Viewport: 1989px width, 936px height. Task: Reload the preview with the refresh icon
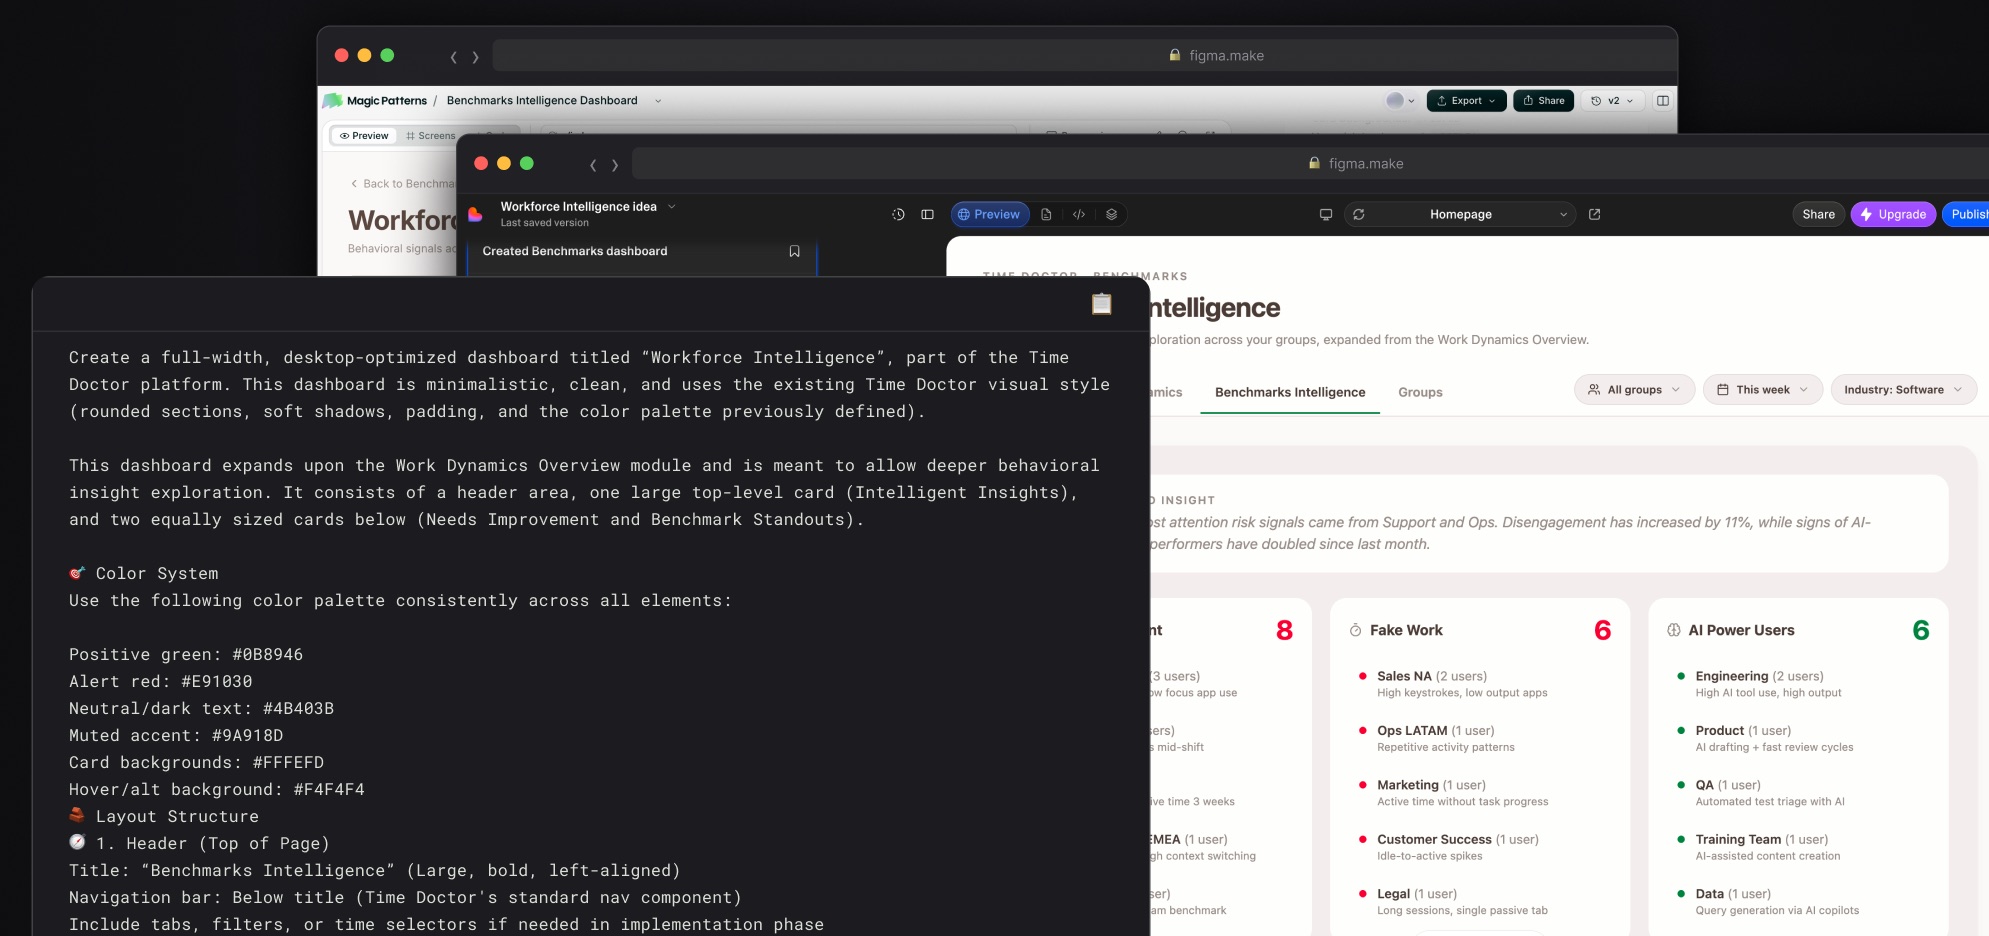1359,214
